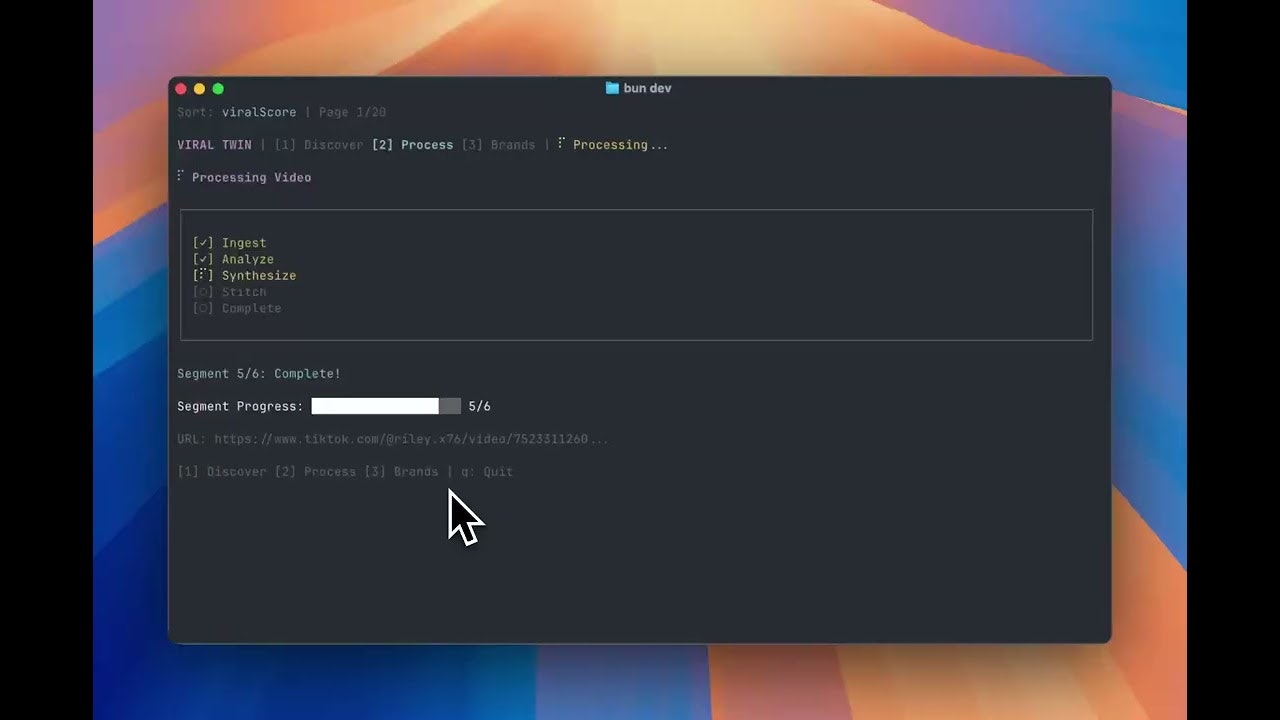Click the checkmark icon beside Analyze
The width and height of the screenshot is (1280, 720).
tap(203, 259)
